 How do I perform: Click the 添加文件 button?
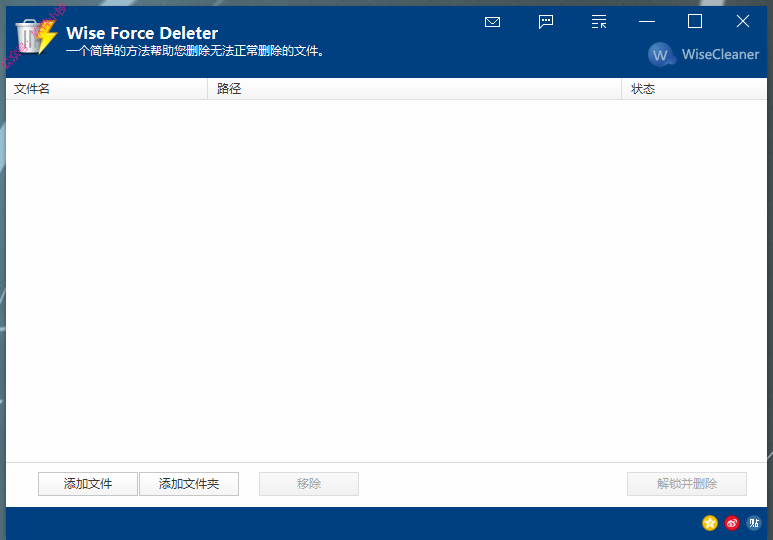[x=88, y=484]
